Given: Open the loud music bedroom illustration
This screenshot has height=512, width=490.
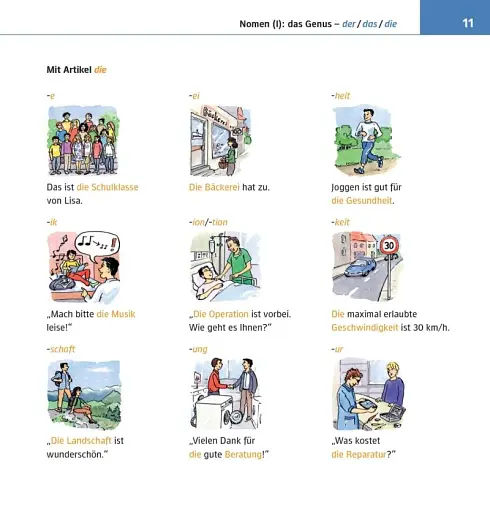Looking at the screenshot, I should (84, 267).
